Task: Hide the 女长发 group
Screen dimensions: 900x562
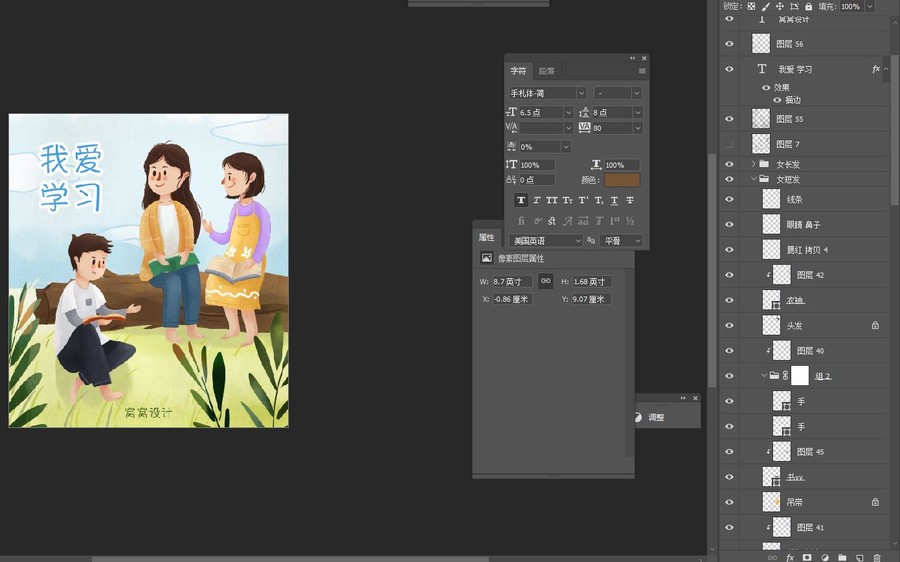Action: (729, 164)
